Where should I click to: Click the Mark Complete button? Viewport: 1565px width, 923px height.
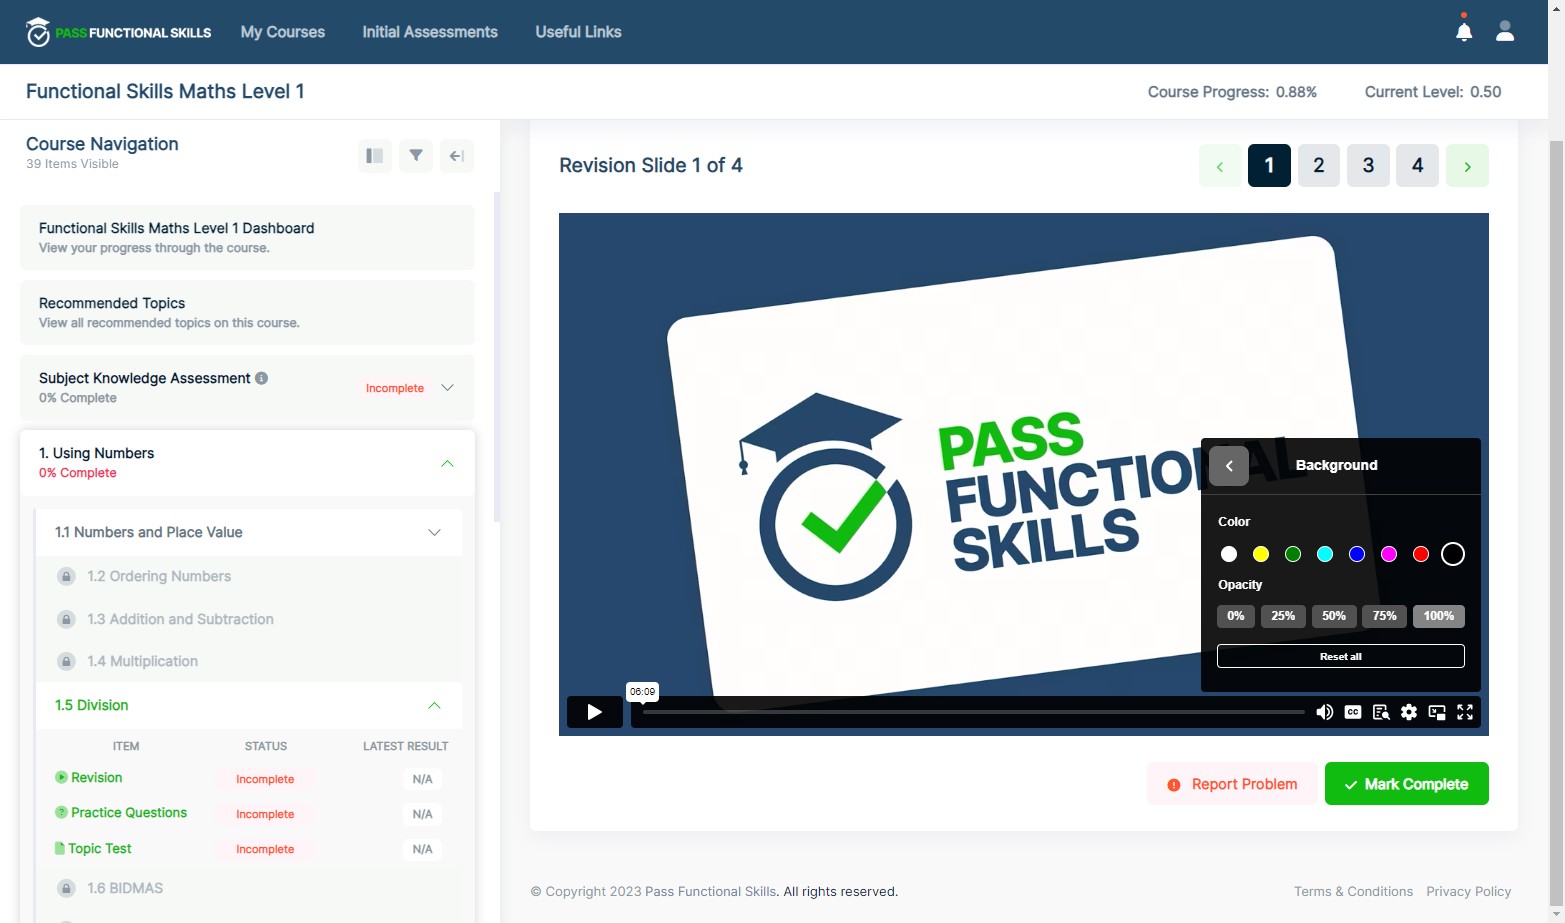[x=1407, y=784]
